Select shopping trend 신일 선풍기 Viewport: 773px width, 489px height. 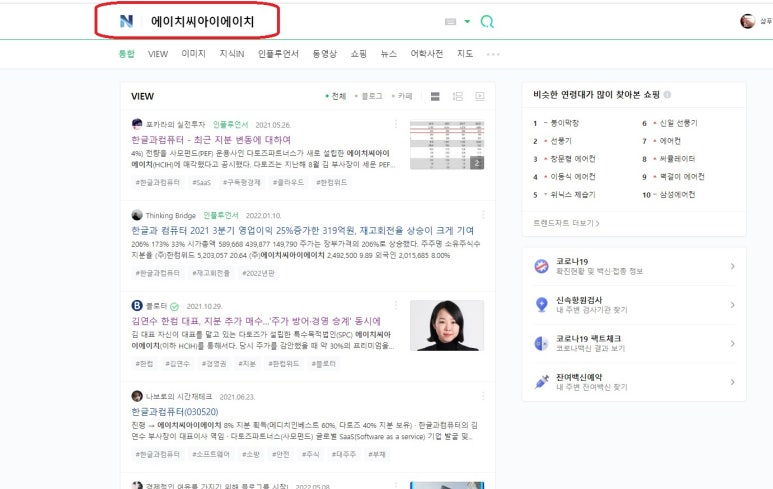tap(678, 123)
